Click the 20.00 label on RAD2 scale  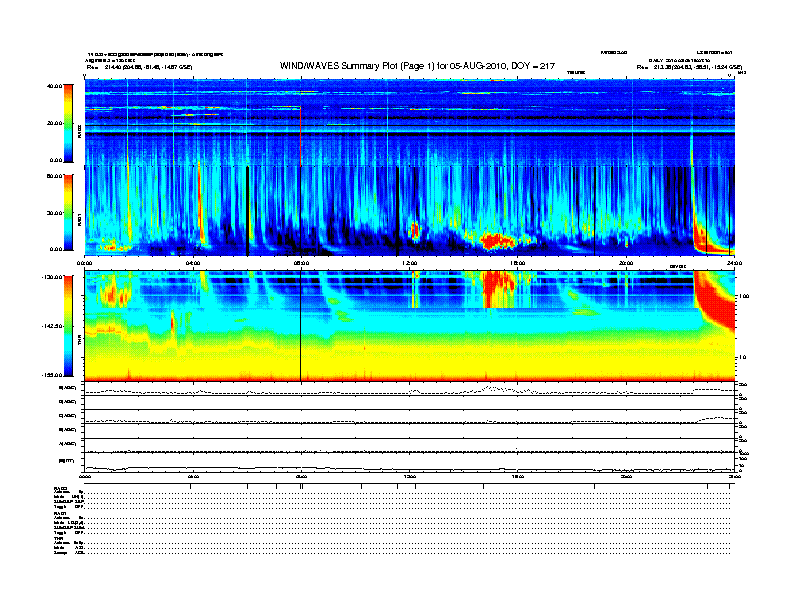coord(54,123)
